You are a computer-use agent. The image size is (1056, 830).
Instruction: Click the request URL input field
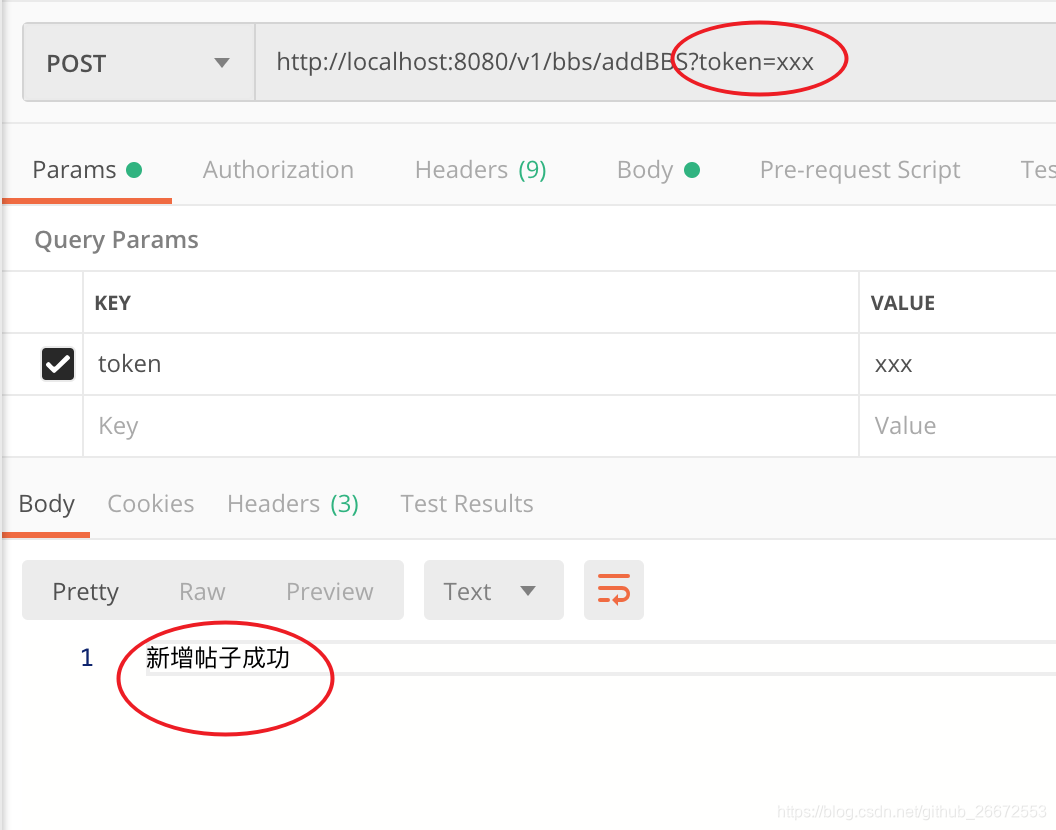click(x=655, y=63)
